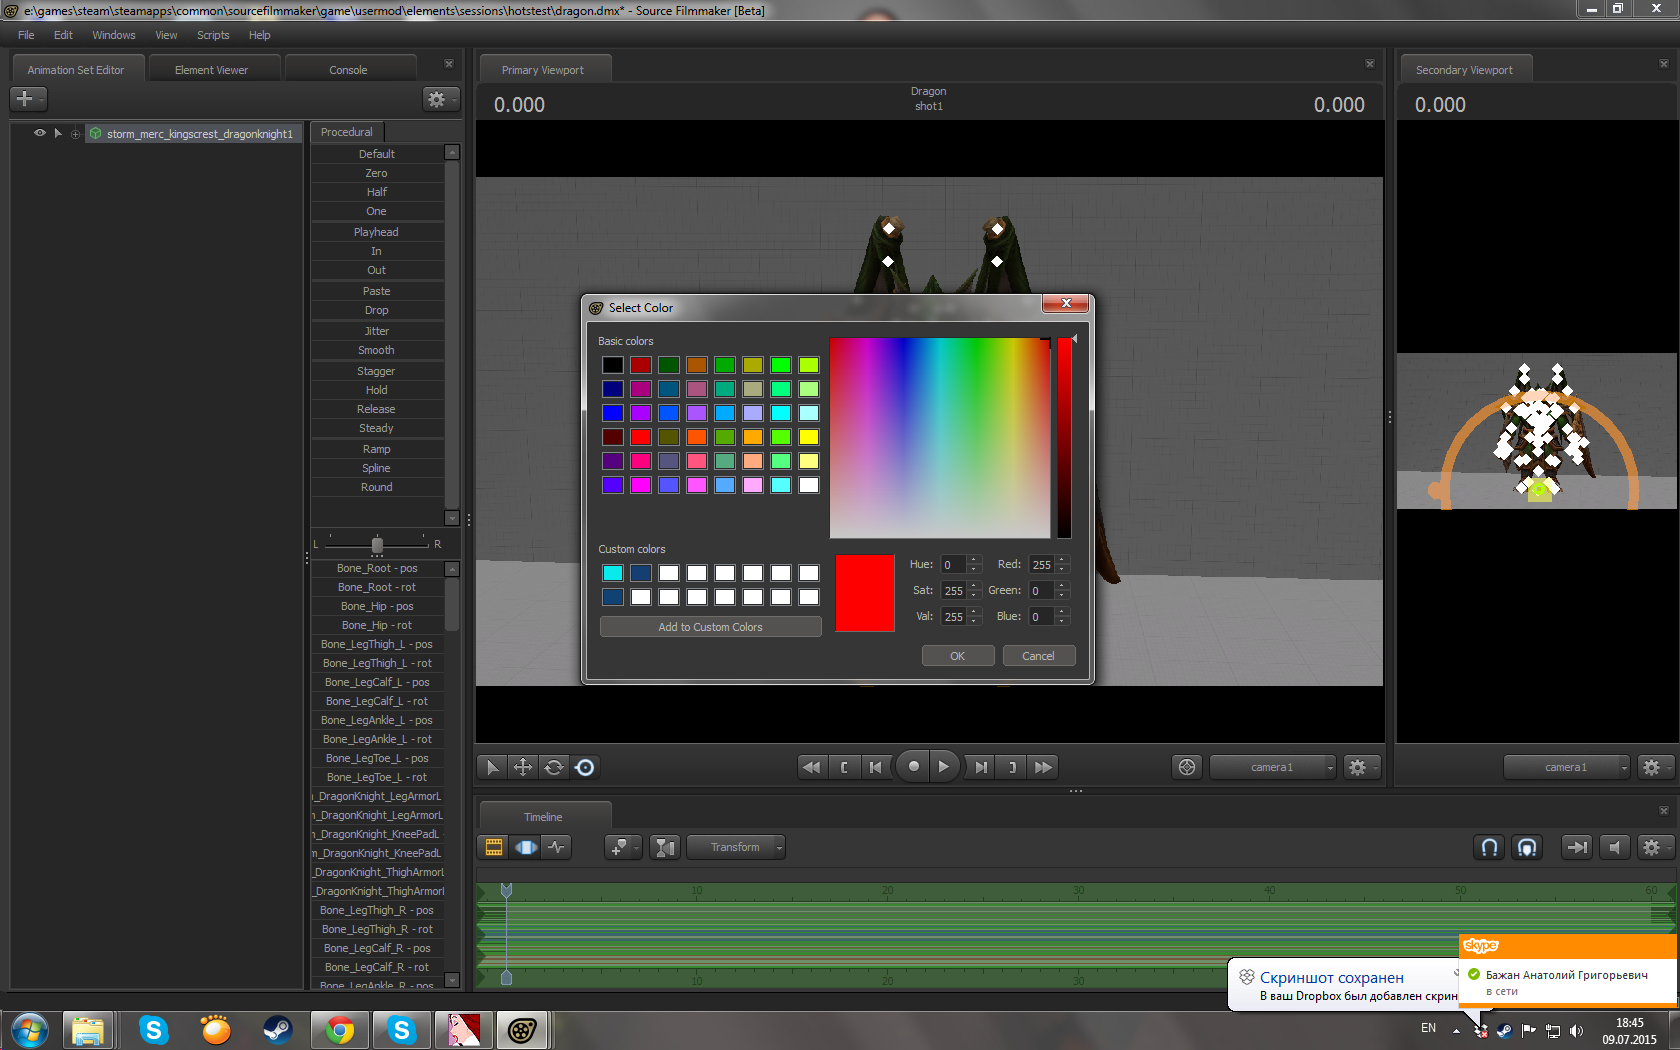The height and width of the screenshot is (1050, 1680).
Task: Toggle timeline snapping magnet
Action: (x=1489, y=847)
